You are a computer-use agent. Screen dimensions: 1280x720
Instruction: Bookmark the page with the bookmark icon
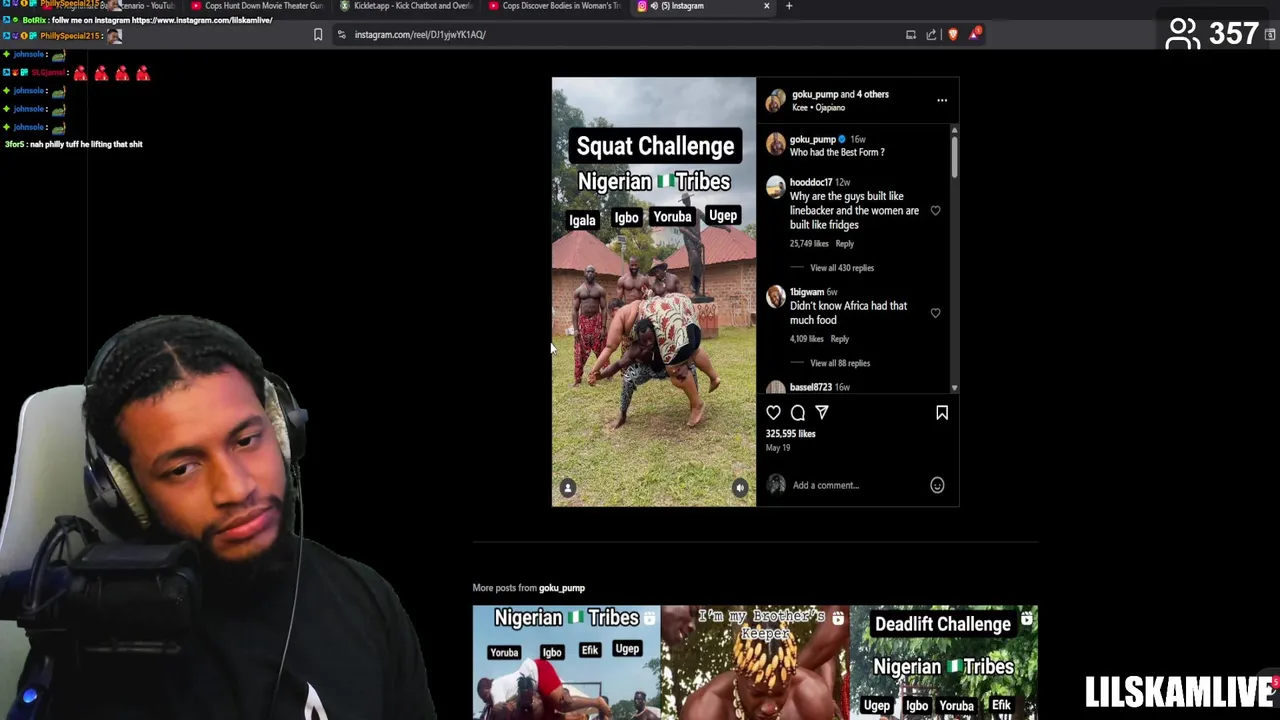point(318,34)
